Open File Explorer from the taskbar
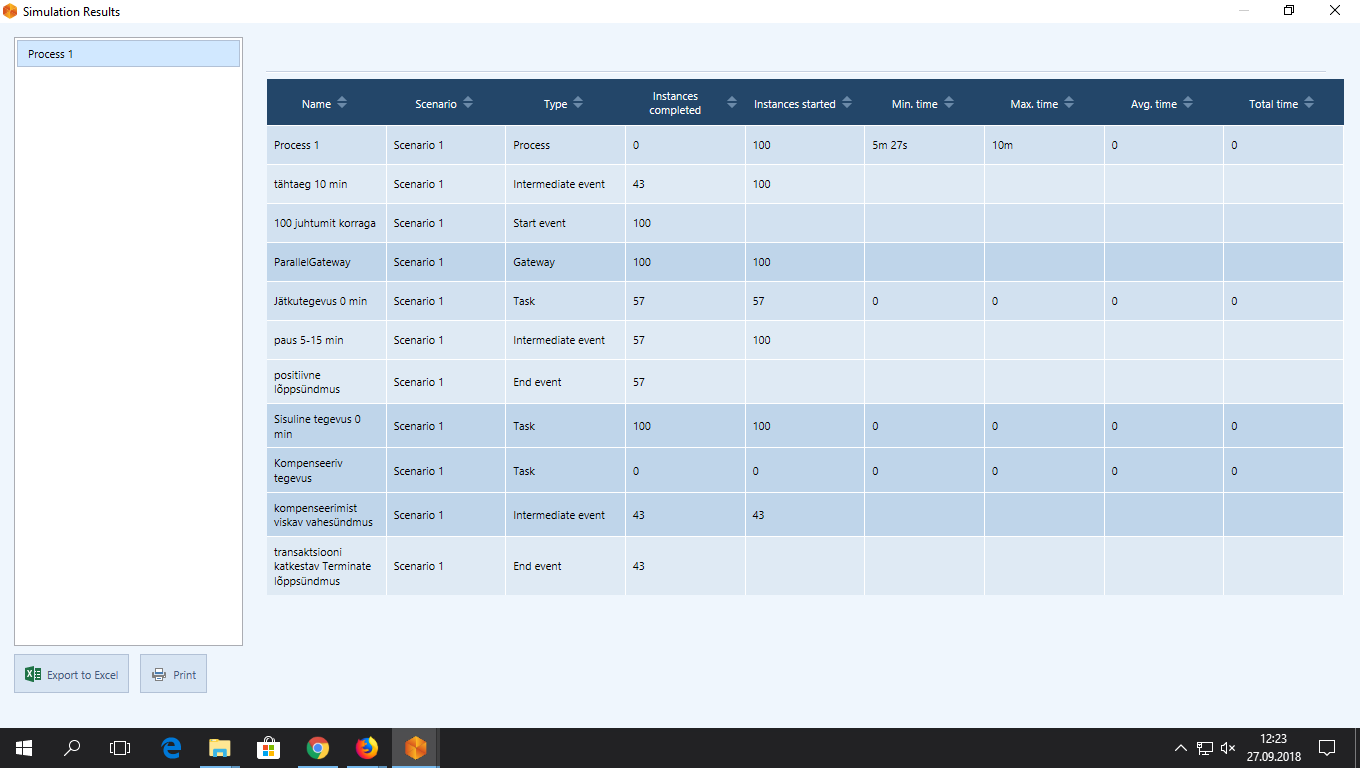The width and height of the screenshot is (1360, 768). 219,748
